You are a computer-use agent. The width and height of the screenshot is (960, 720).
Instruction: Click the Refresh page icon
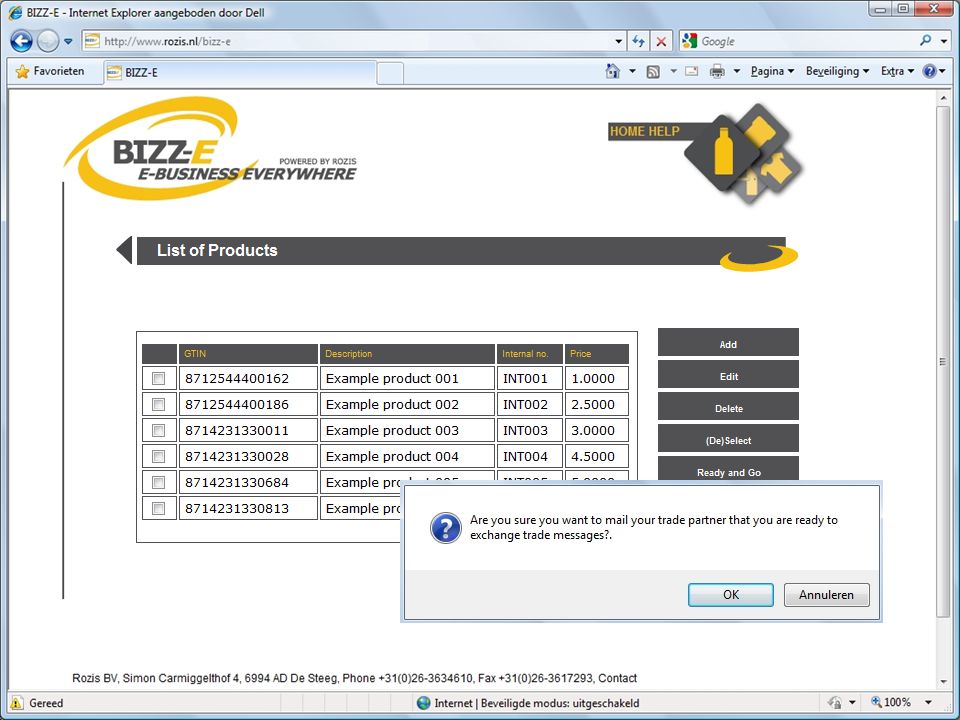click(x=638, y=42)
